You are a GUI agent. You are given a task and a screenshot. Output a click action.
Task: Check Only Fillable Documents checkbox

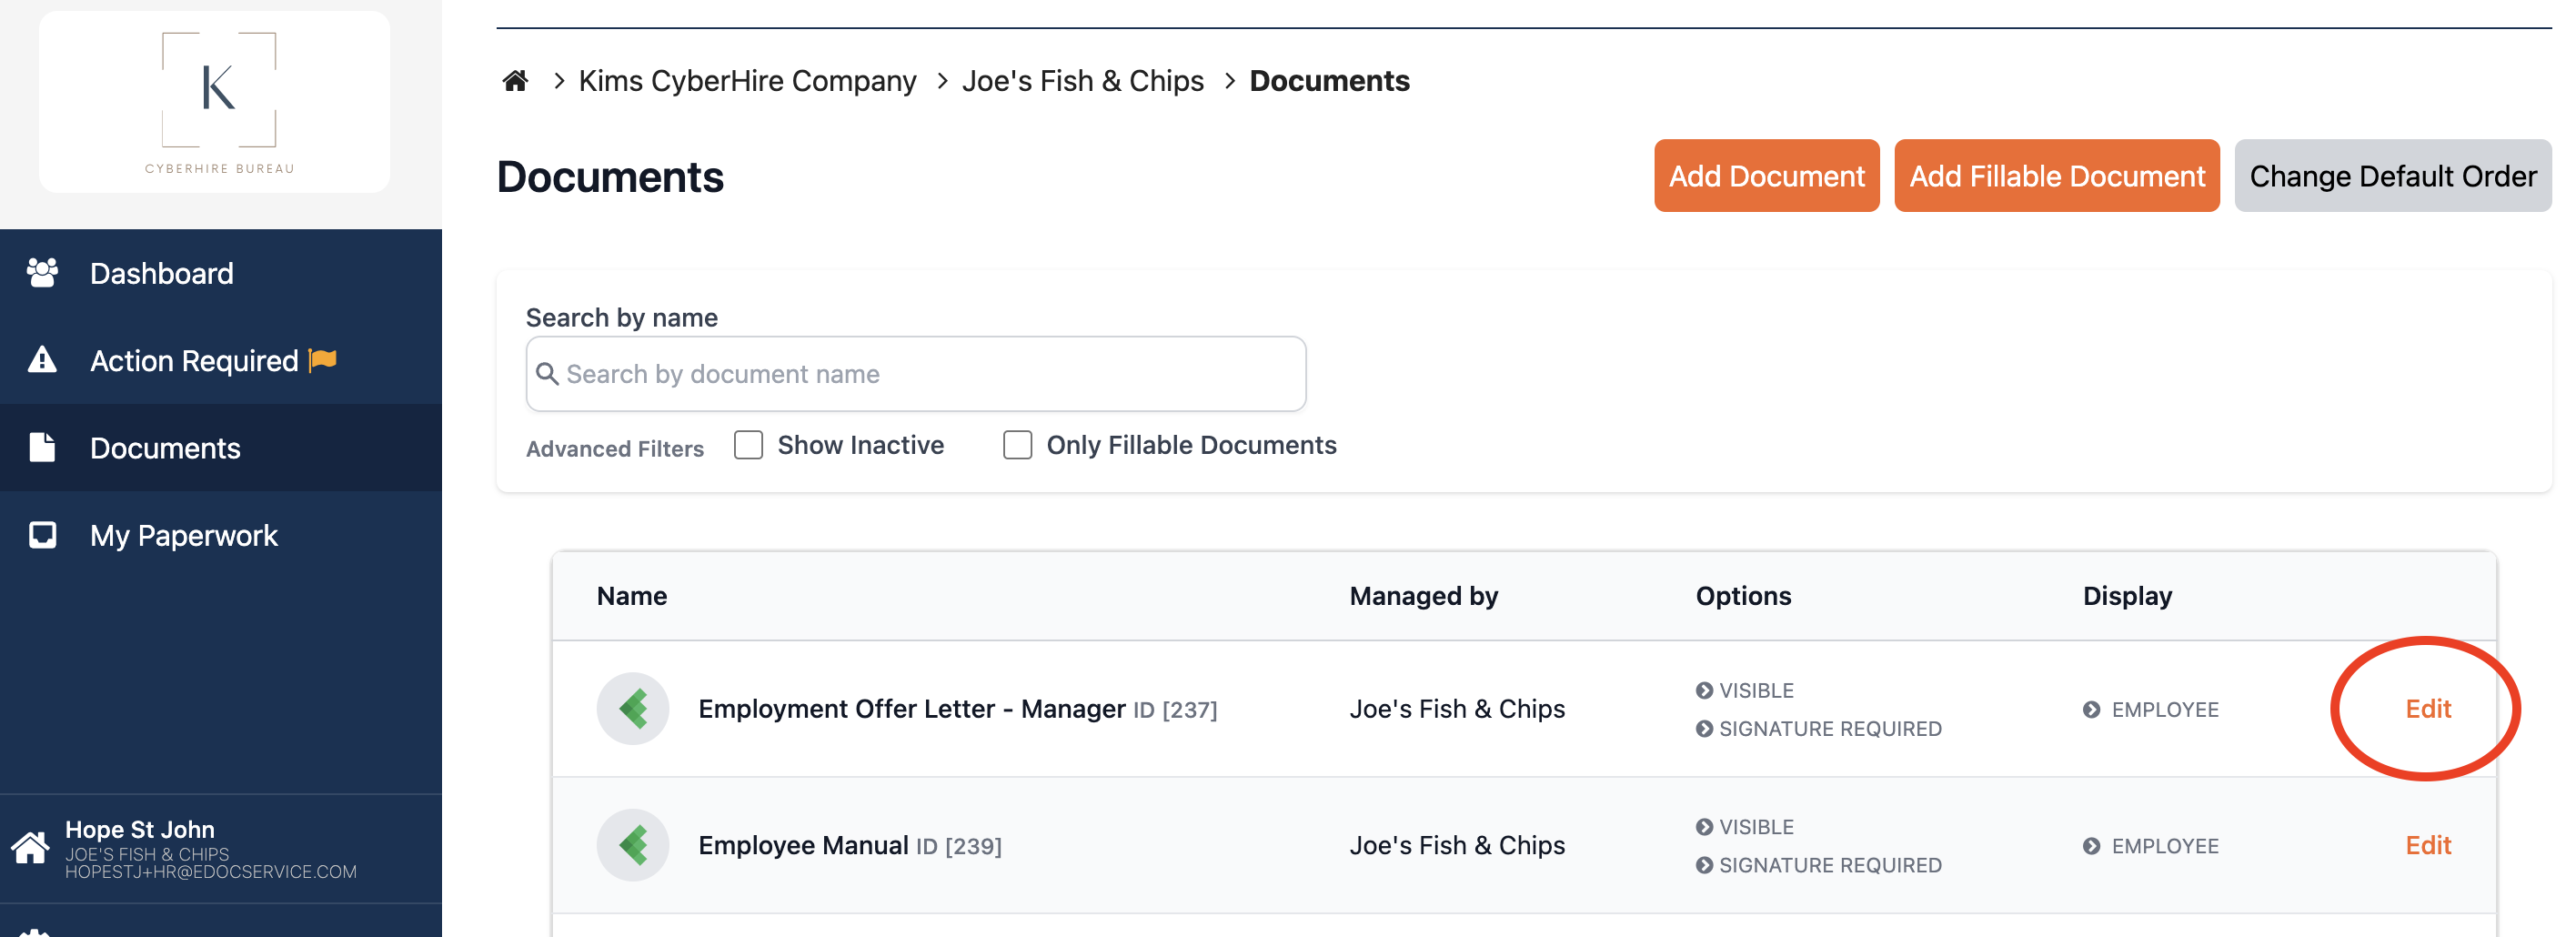1017,445
